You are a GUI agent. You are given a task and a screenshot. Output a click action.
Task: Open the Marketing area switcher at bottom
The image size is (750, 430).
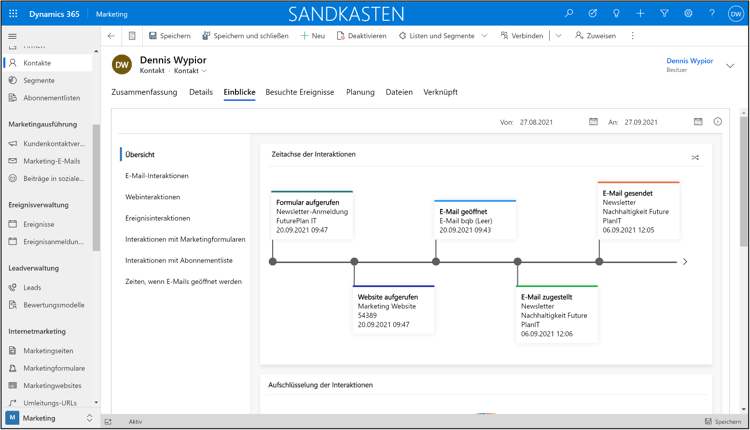[50, 418]
